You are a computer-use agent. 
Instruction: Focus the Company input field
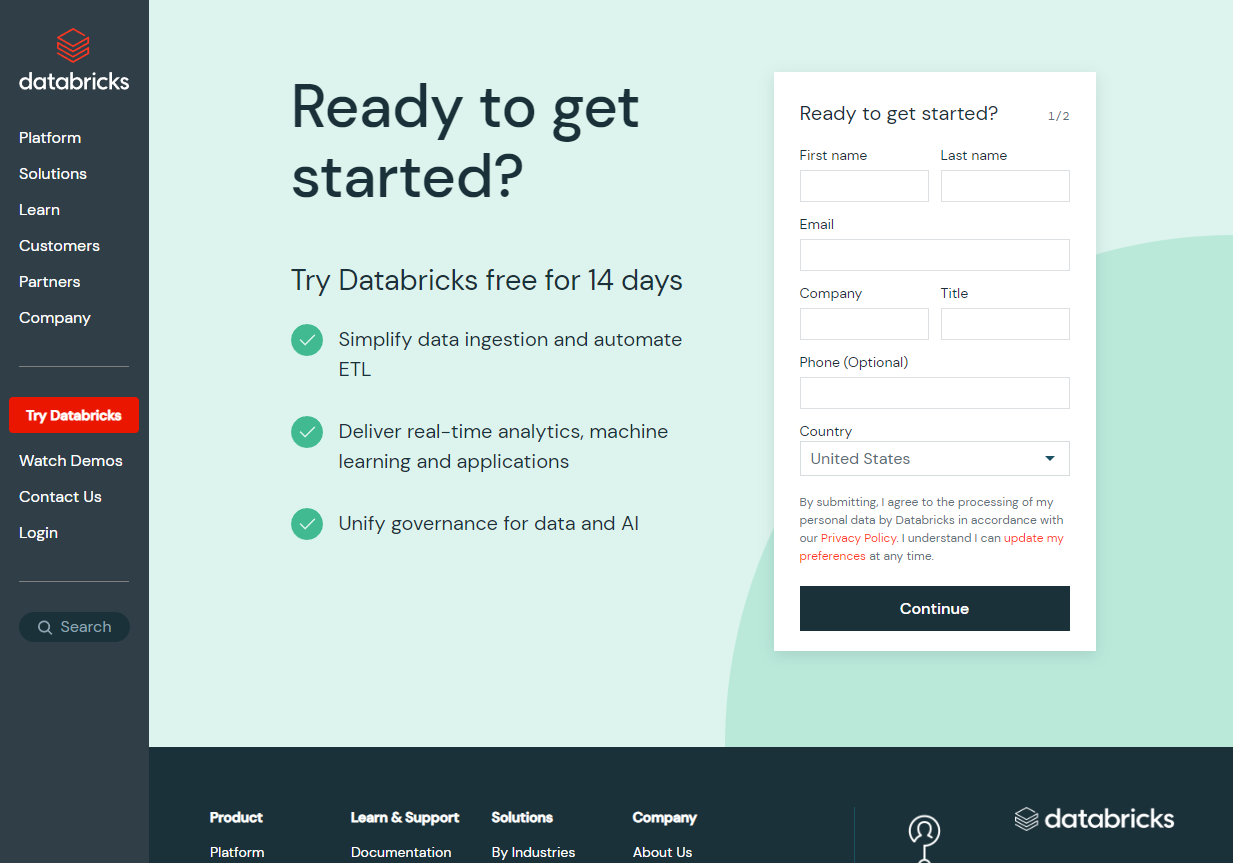tap(864, 324)
